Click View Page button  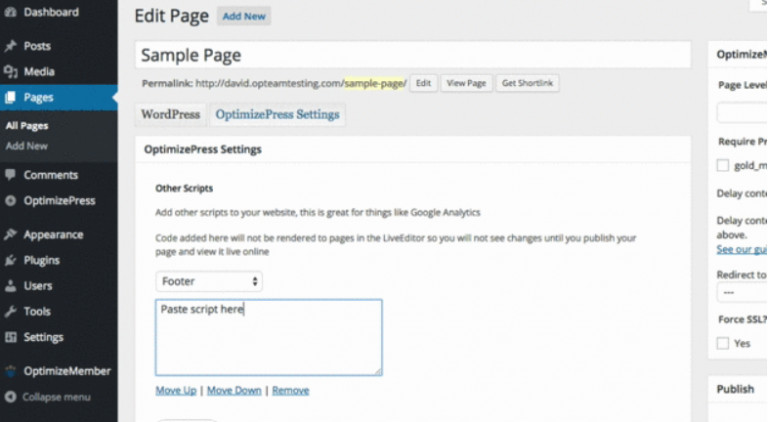coord(466,83)
